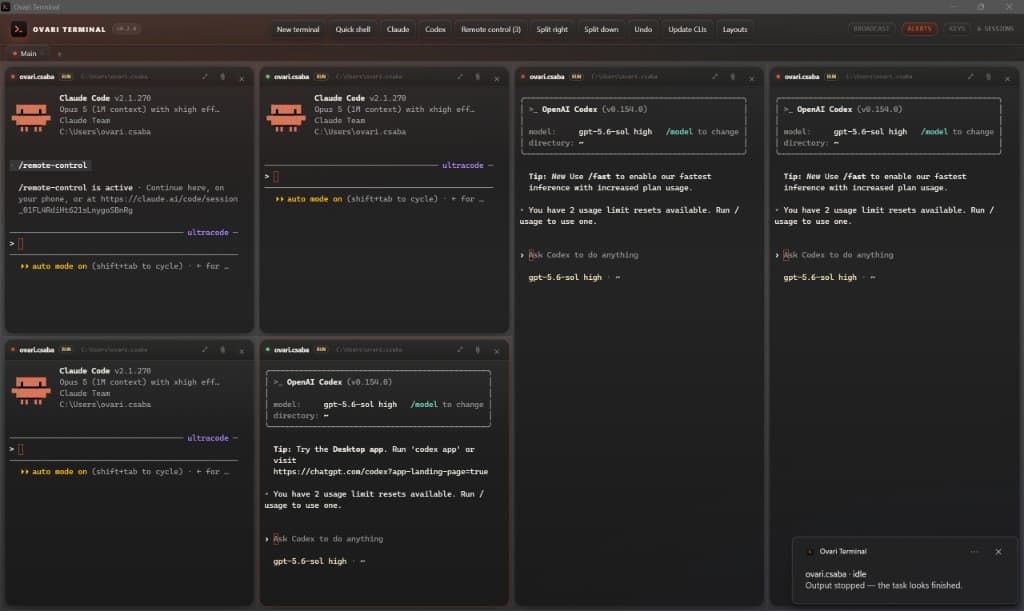Click the RUN badge on the /remote-control pane

click(66, 76)
